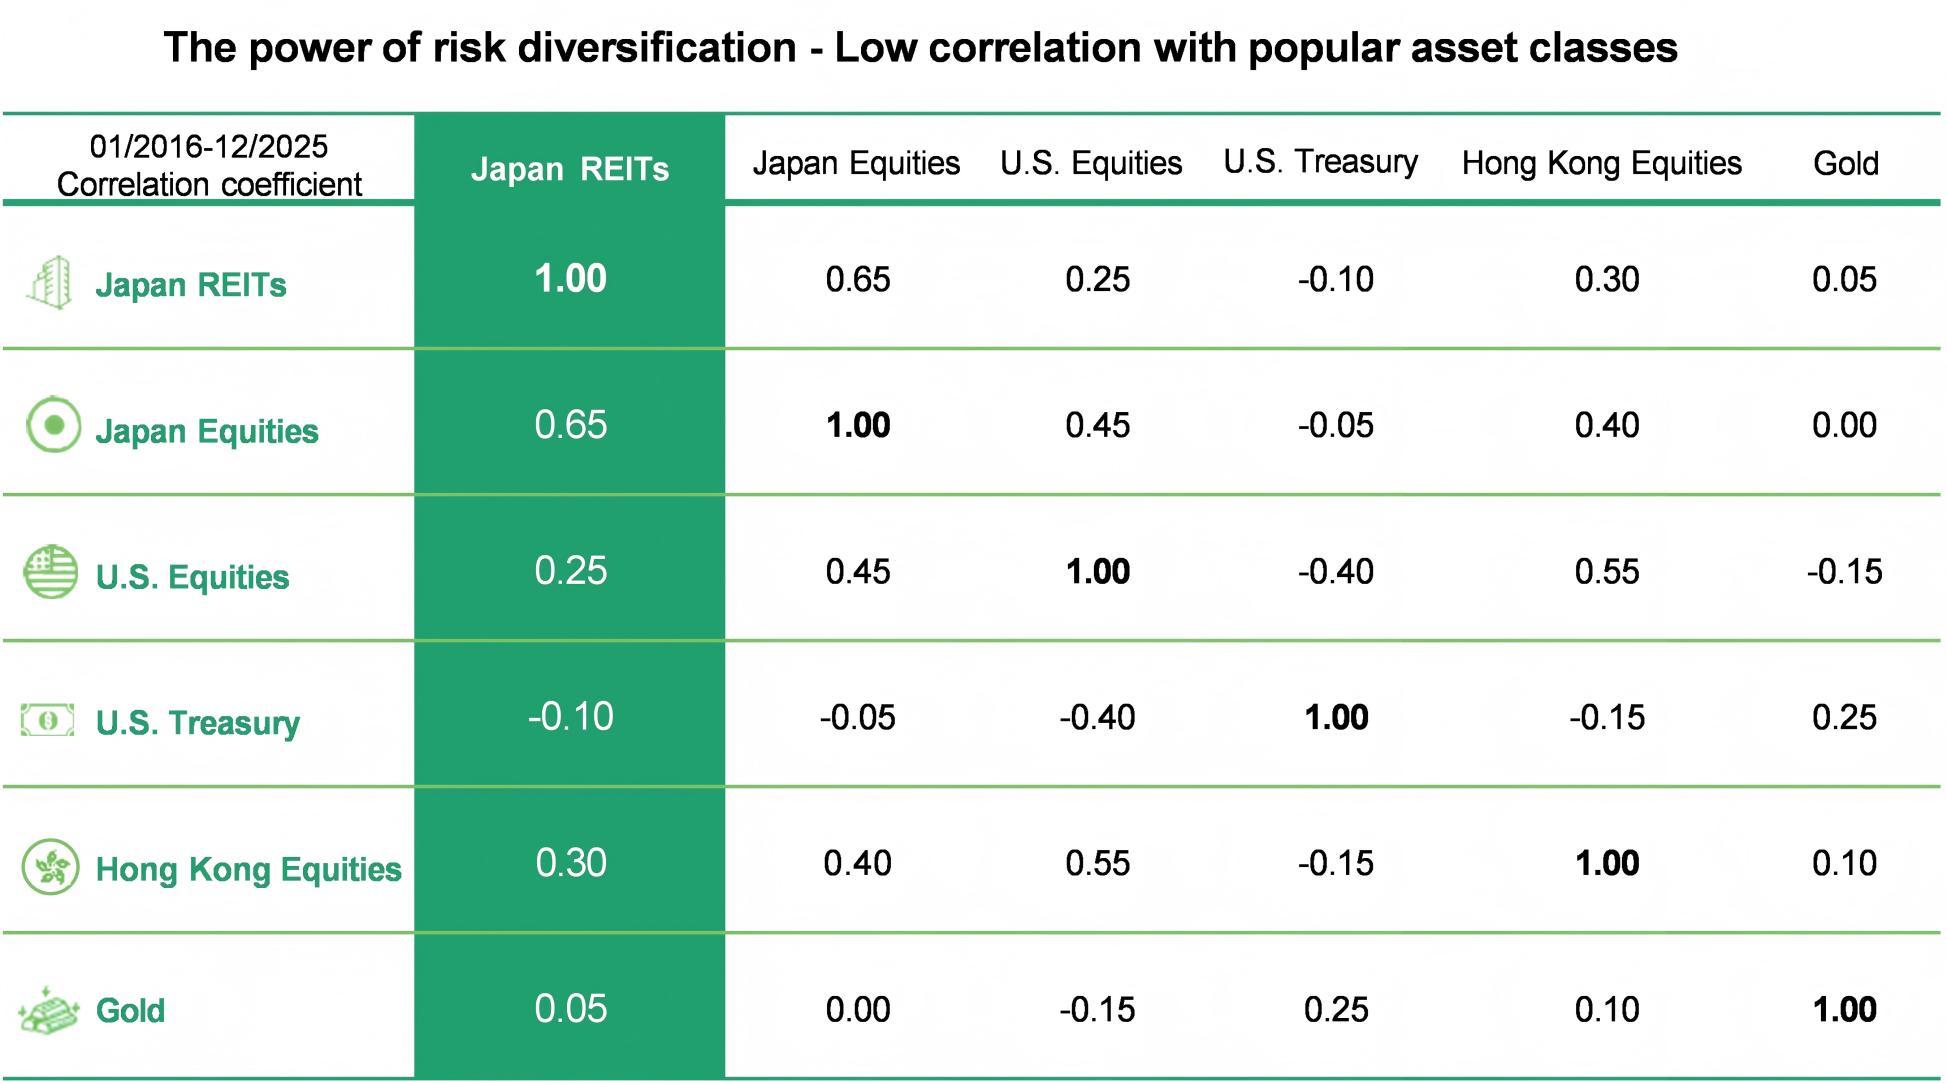Click the U.S. Treasury banknote icon
The width and height of the screenshot is (1947, 1083).
(x=48, y=720)
